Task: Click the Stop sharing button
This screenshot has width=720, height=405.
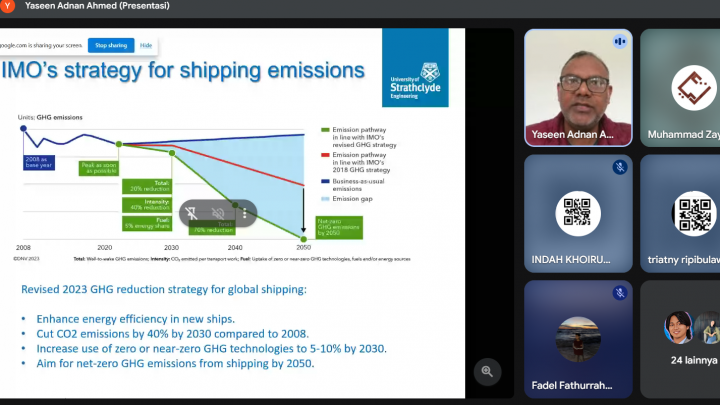Action: point(110,45)
